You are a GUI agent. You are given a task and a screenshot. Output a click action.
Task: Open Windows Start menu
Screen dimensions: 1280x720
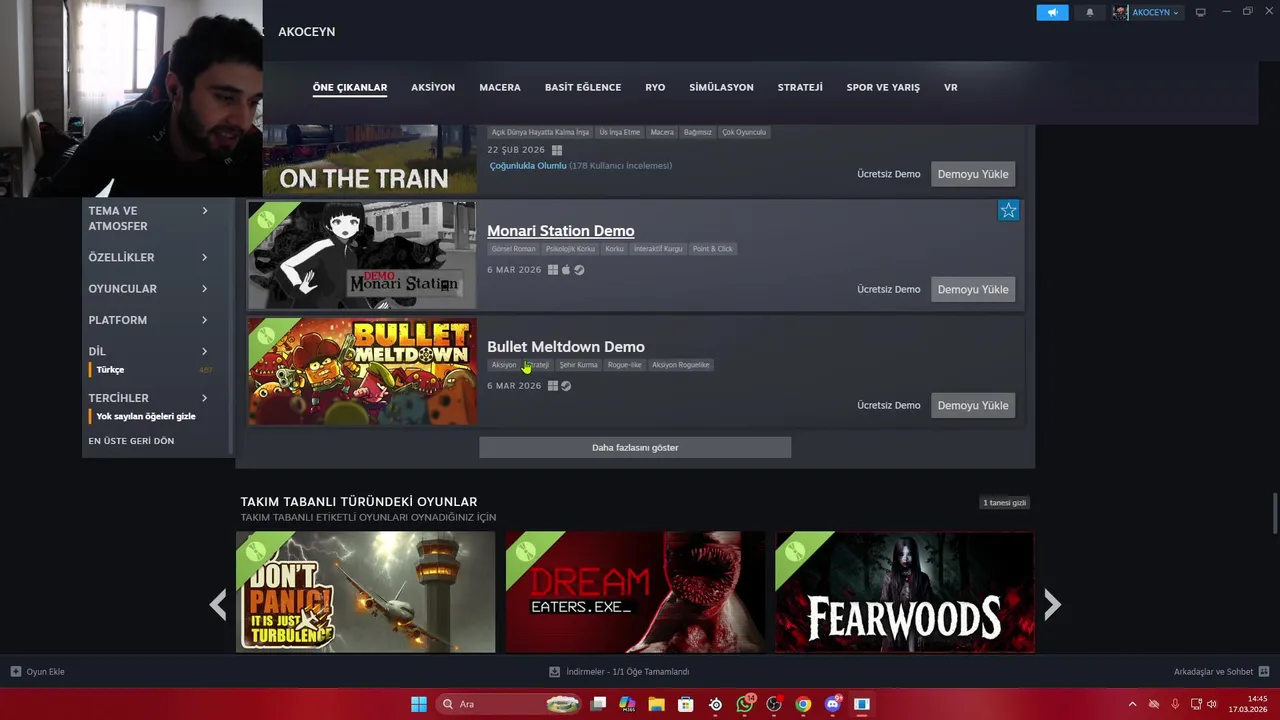[419, 704]
